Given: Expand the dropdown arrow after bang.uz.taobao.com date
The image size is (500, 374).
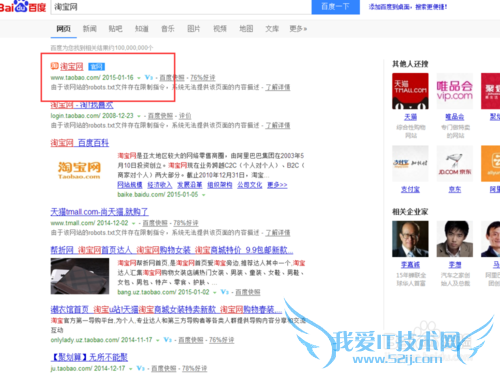Looking at the screenshot, I should tap(215, 293).
